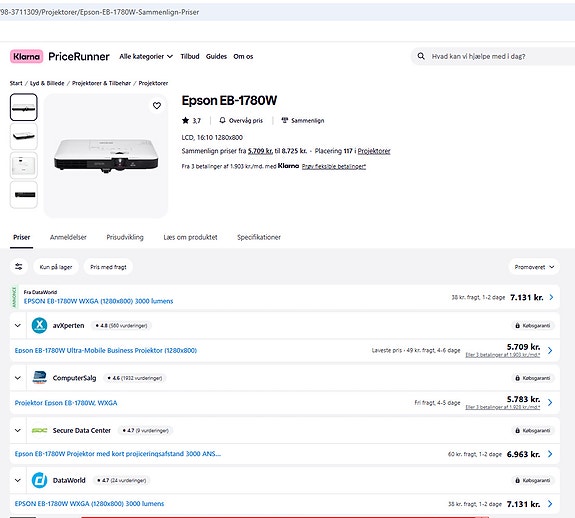Click the bell Overvåg pris icon

pos(222,120)
